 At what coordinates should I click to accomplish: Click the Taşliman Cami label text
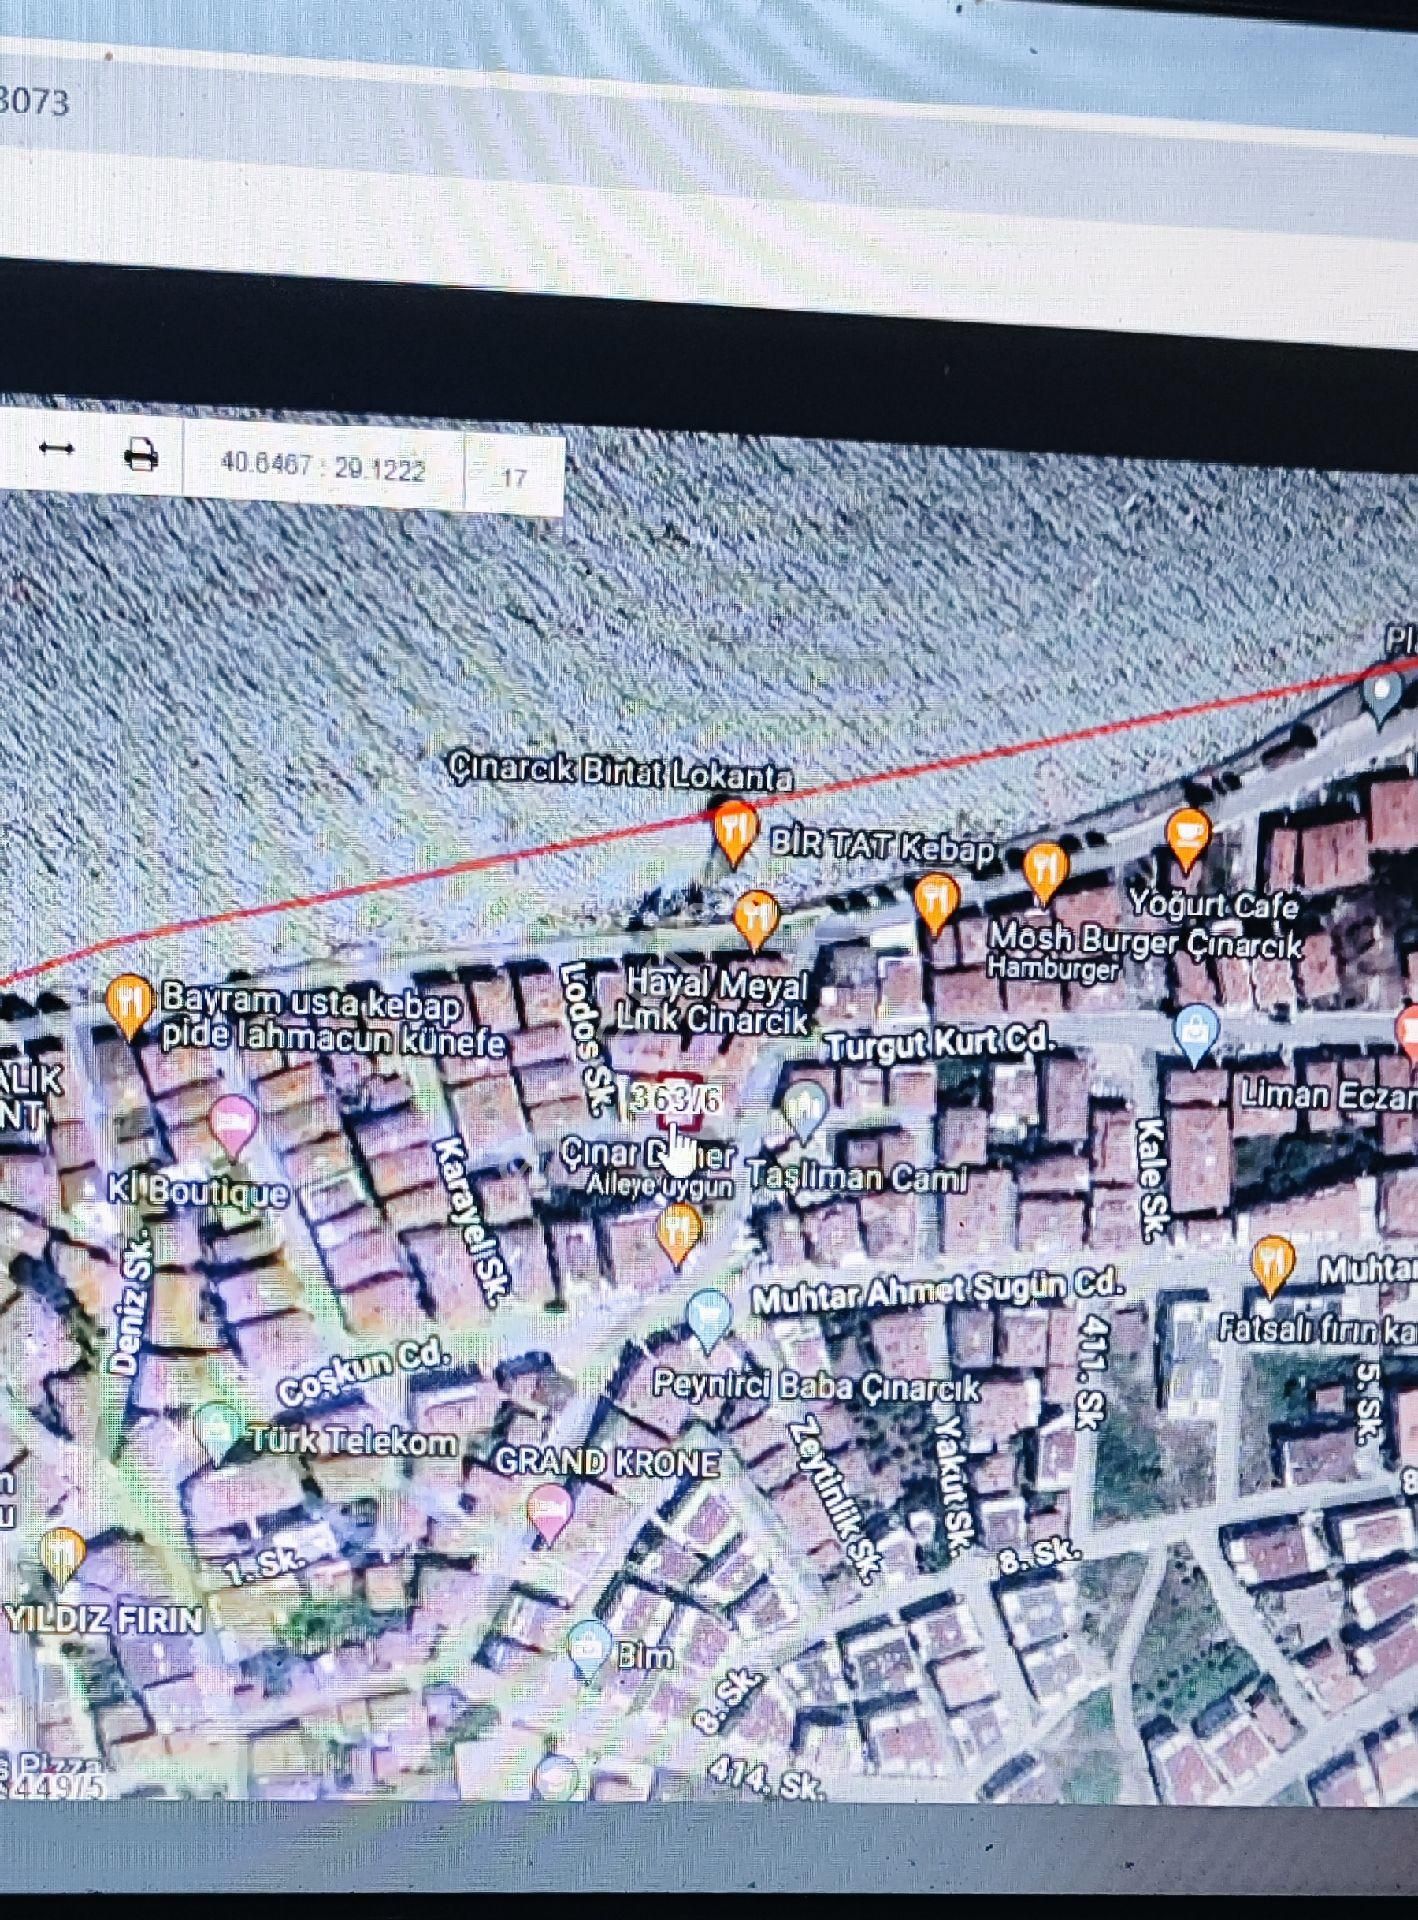tap(858, 1177)
